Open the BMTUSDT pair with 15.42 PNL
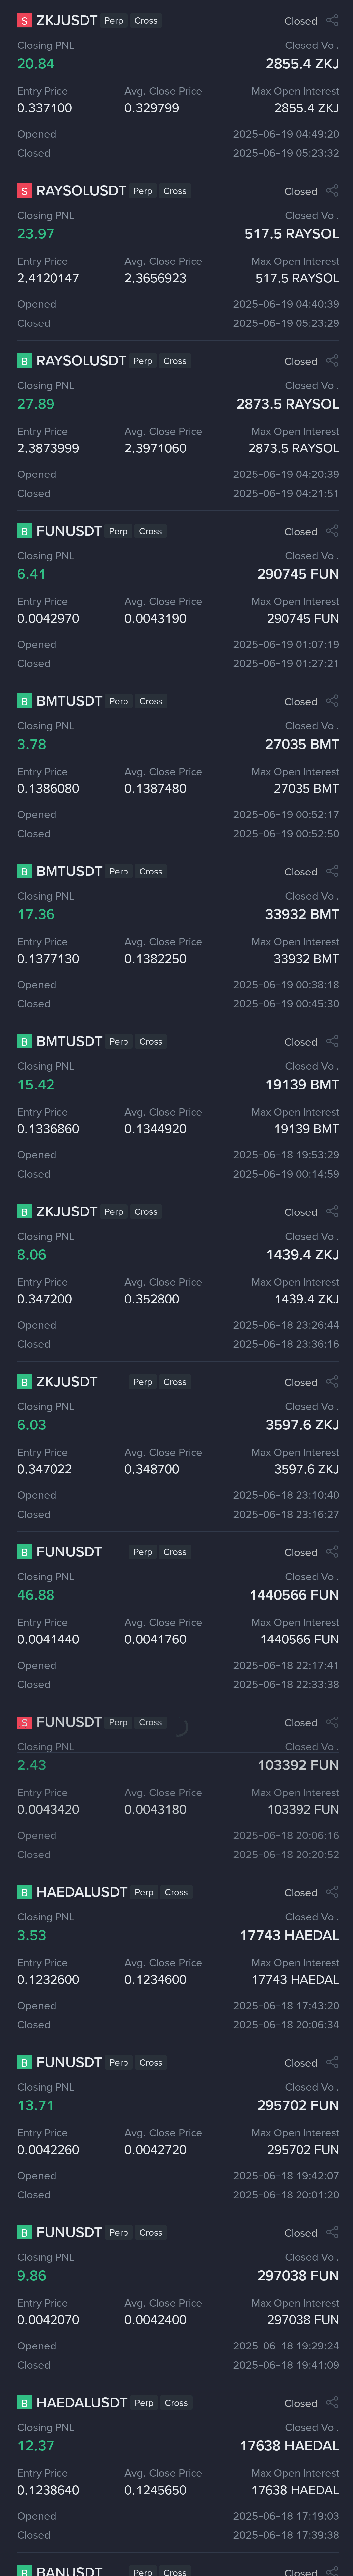Viewport: 353px width, 2576px height. (69, 1041)
